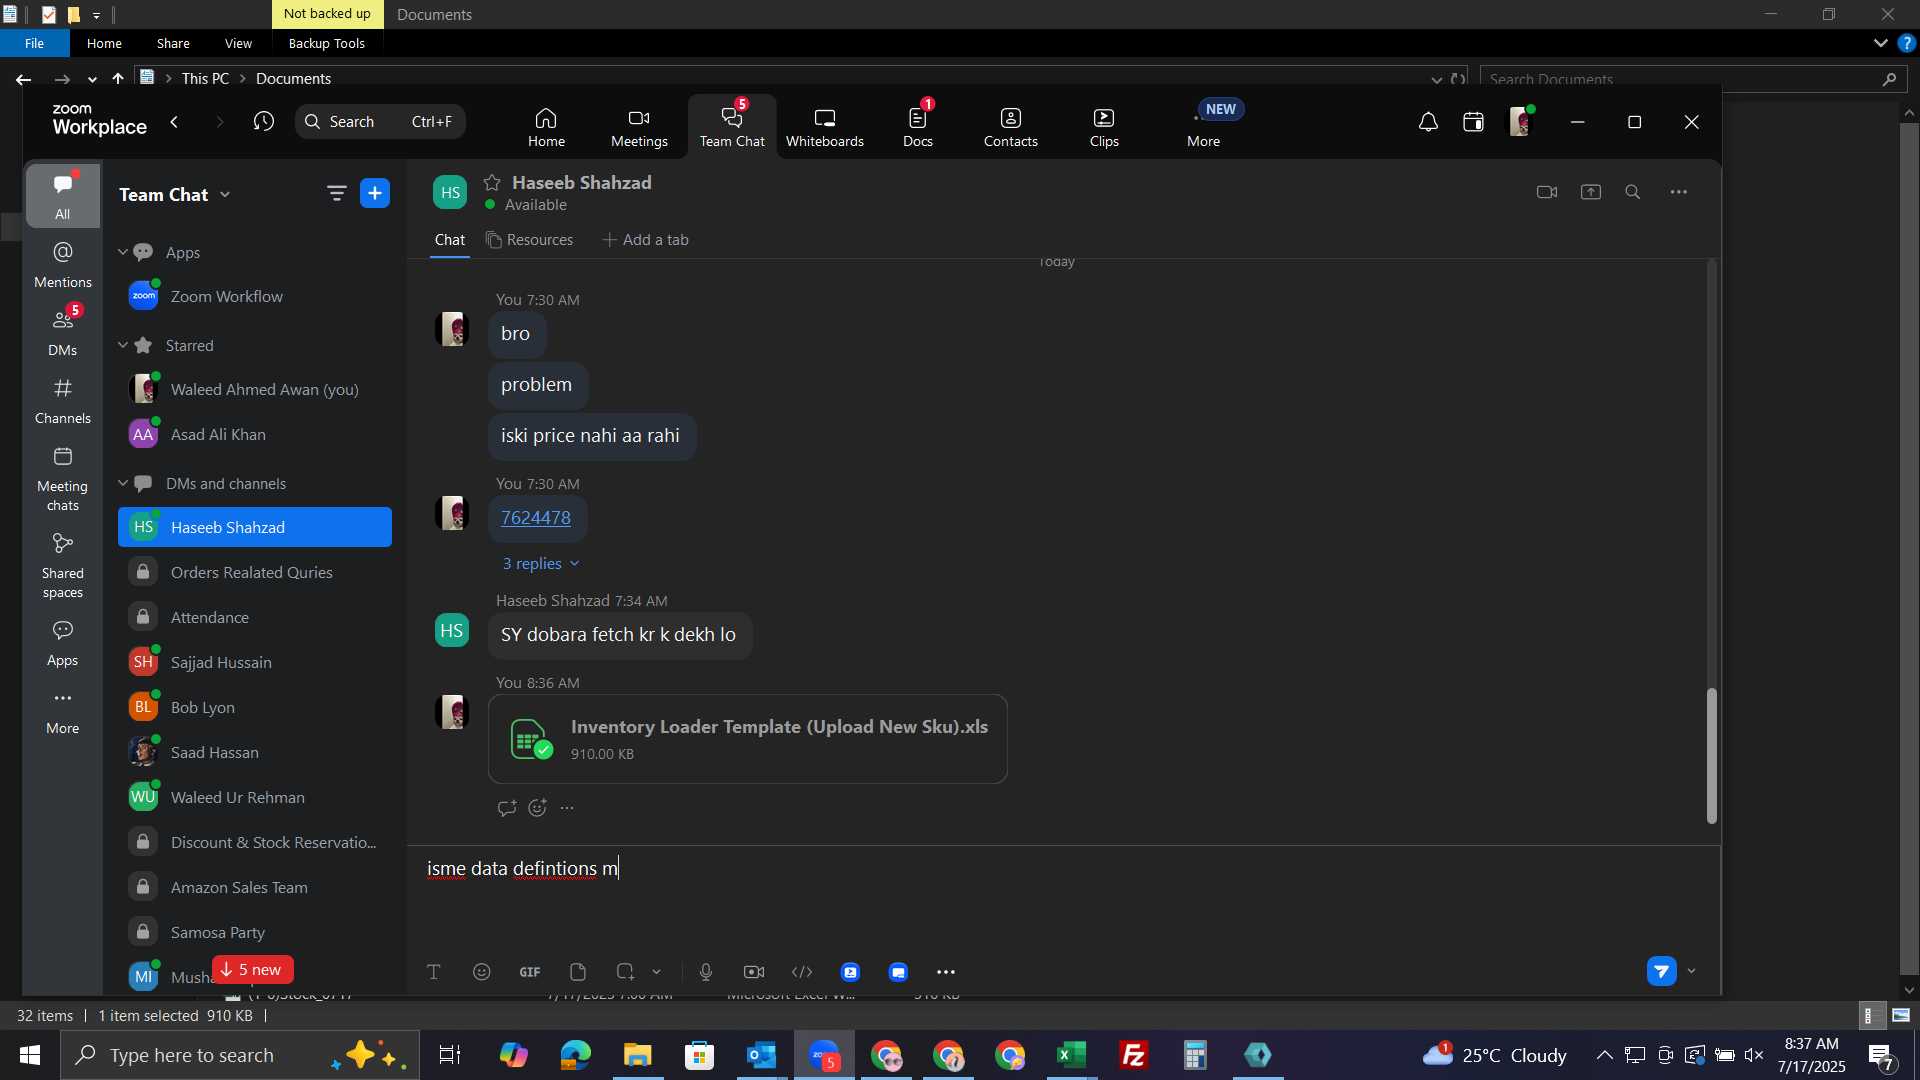Click the chat vertical scrollbar
Viewport: 1920px width, 1080px height.
tap(1712, 756)
